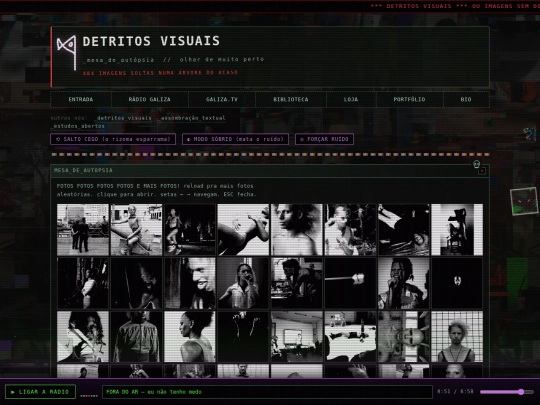Open shirtless portrait with curly hair

pyautogui.click(x=297, y=230)
